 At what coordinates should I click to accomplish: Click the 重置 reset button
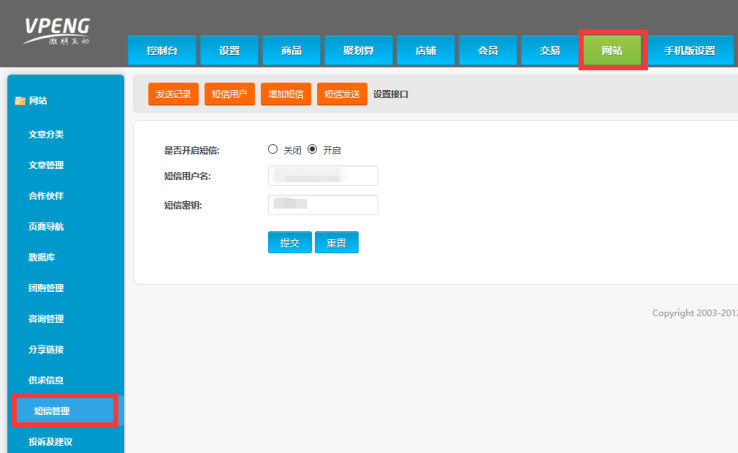click(336, 243)
